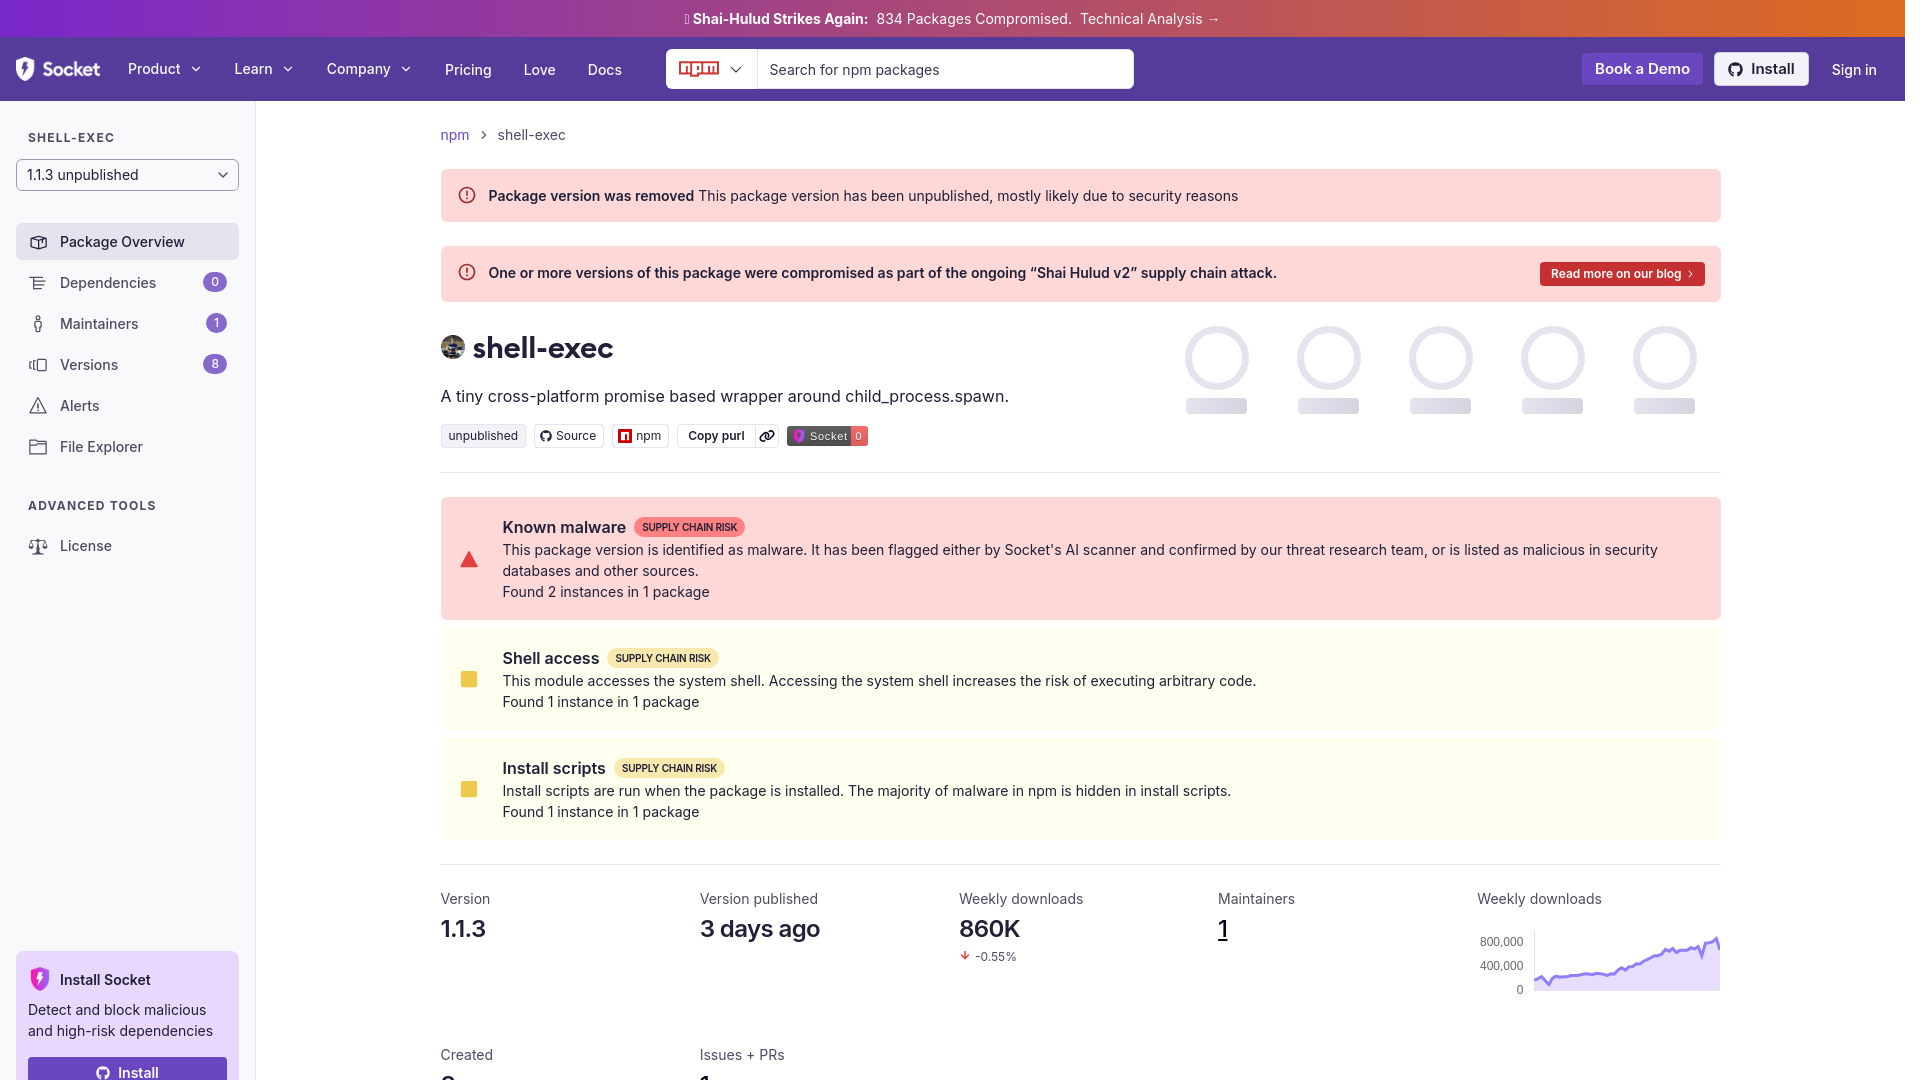Open shell-exec on npm via the npm badge
The height and width of the screenshot is (1080, 1920).
[640, 436]
